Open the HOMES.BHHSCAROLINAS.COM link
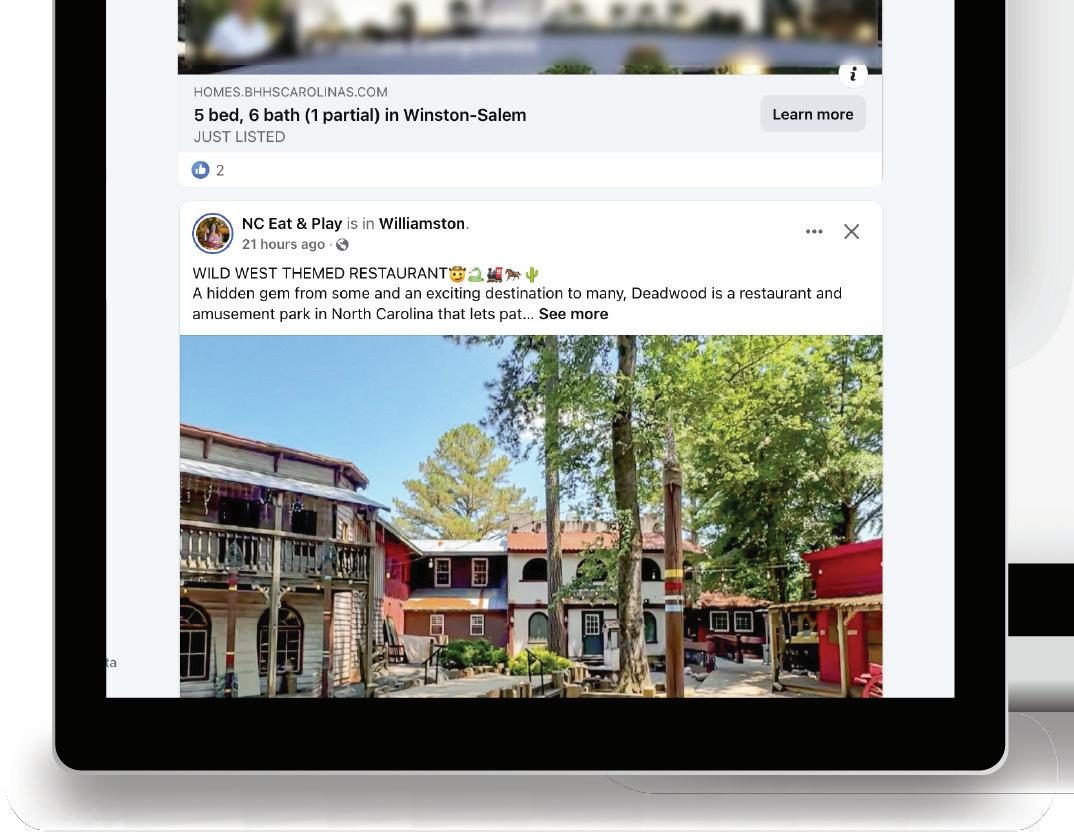The image size is (1074, 833). [x=290, y=92]
